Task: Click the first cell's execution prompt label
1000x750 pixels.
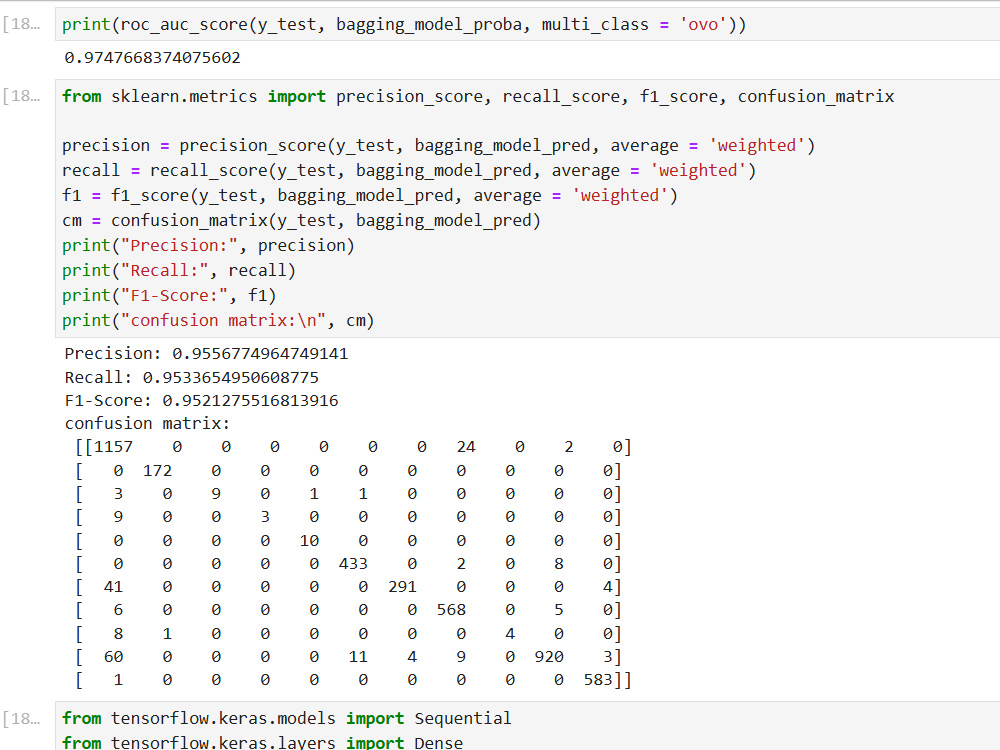Action: coord(22,24)
